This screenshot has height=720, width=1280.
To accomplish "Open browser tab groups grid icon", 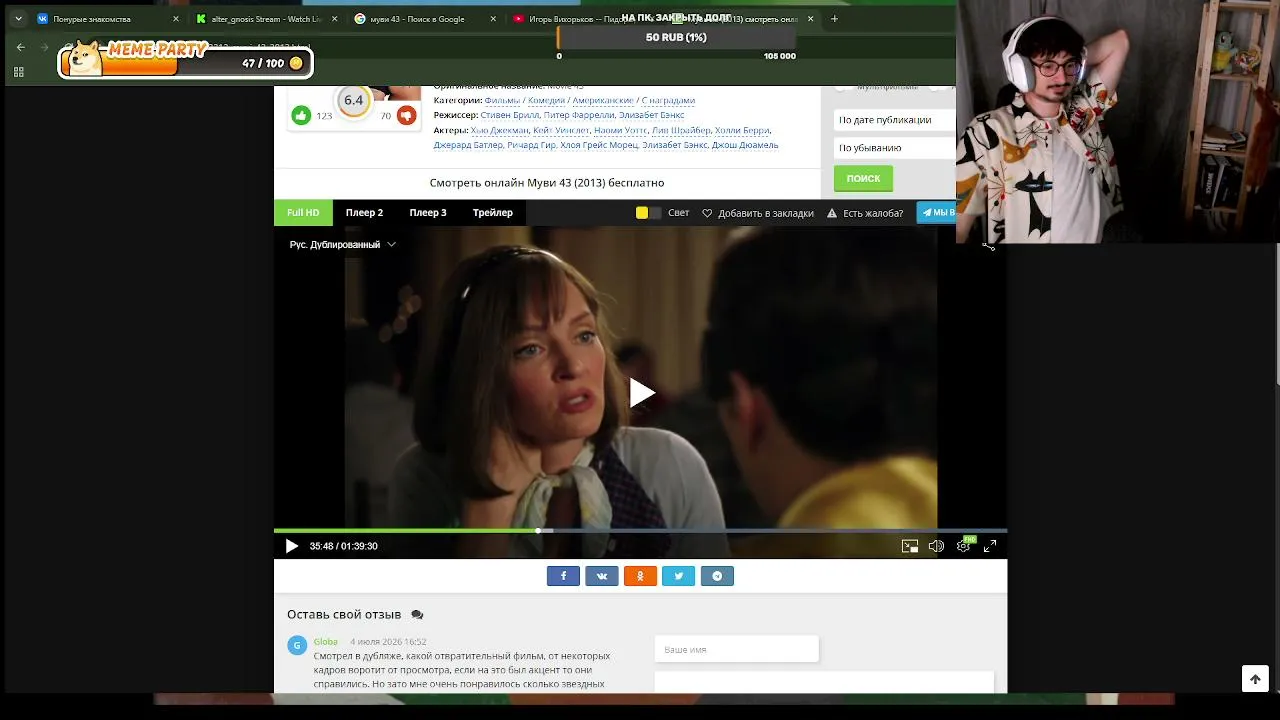I will [x=18, y=72].
